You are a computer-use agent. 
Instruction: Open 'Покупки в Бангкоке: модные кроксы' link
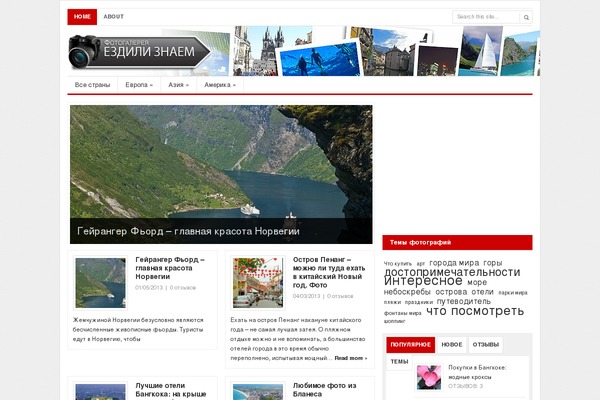(x=477, y=372)
